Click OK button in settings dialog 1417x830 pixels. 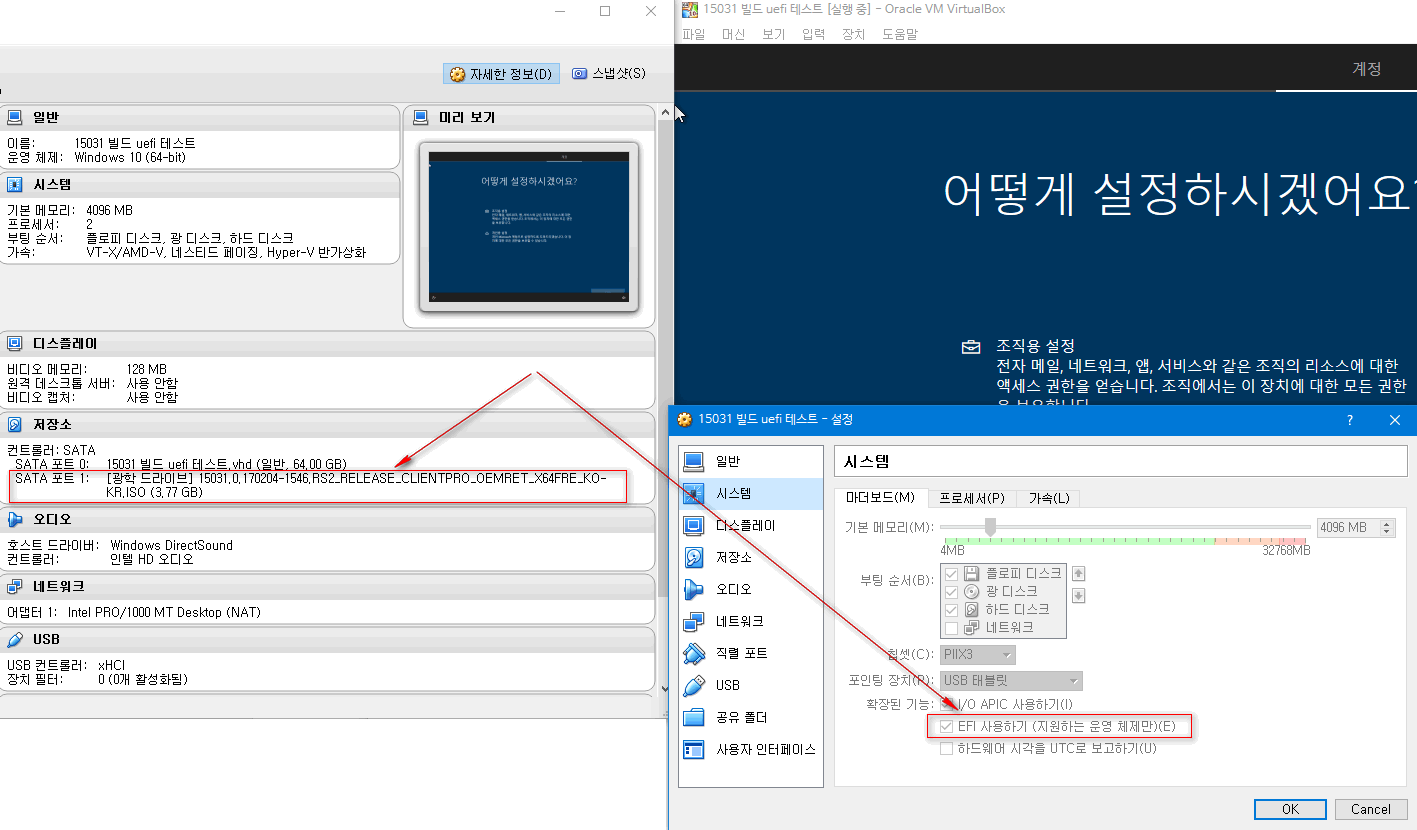coord(1290,809)
